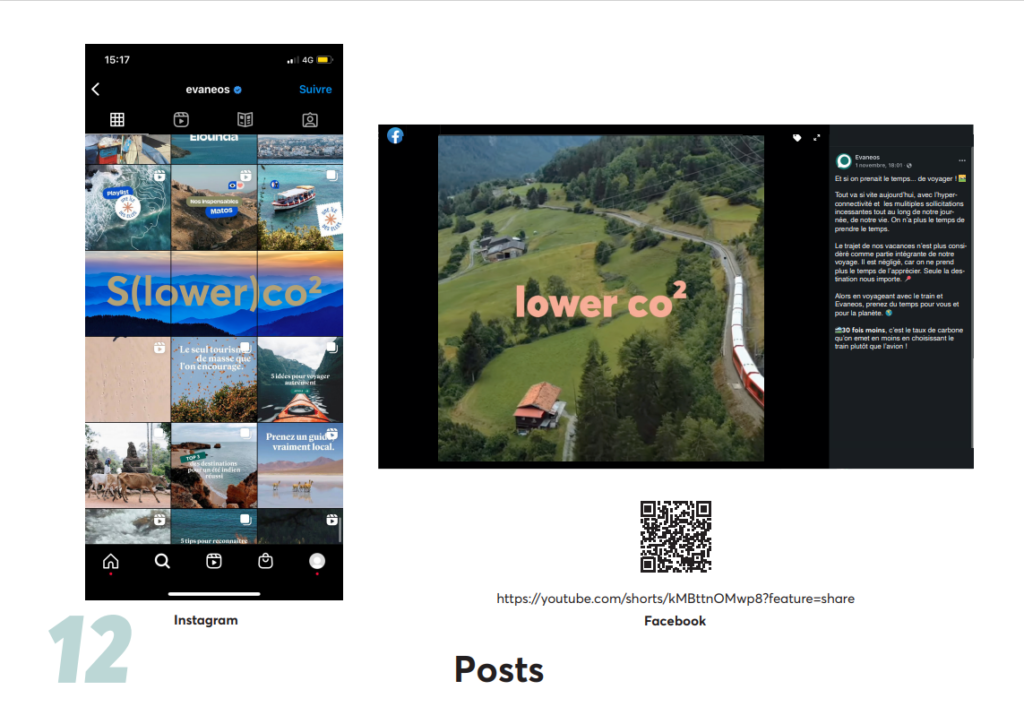Open the Matos mountain post thumbnail
This screenshot has height=724, width=1024.
pyautogui.click(x=214, y=208)
